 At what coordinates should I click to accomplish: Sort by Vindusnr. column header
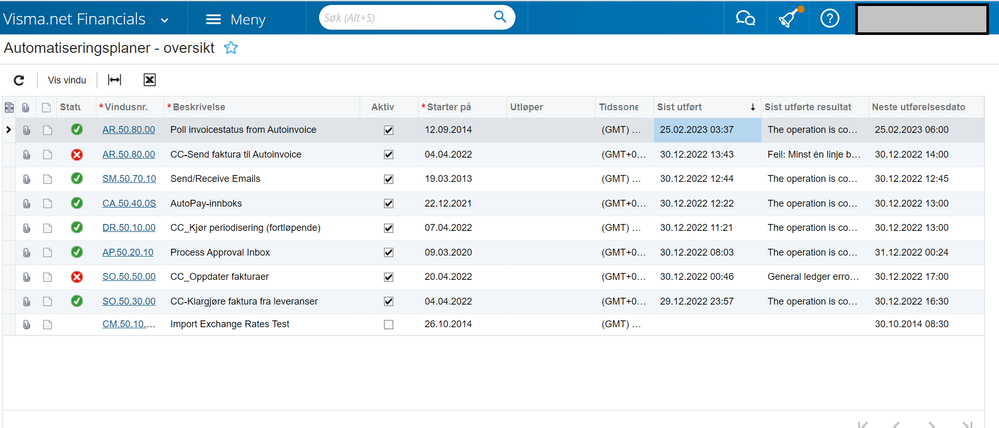click(131, 107)
